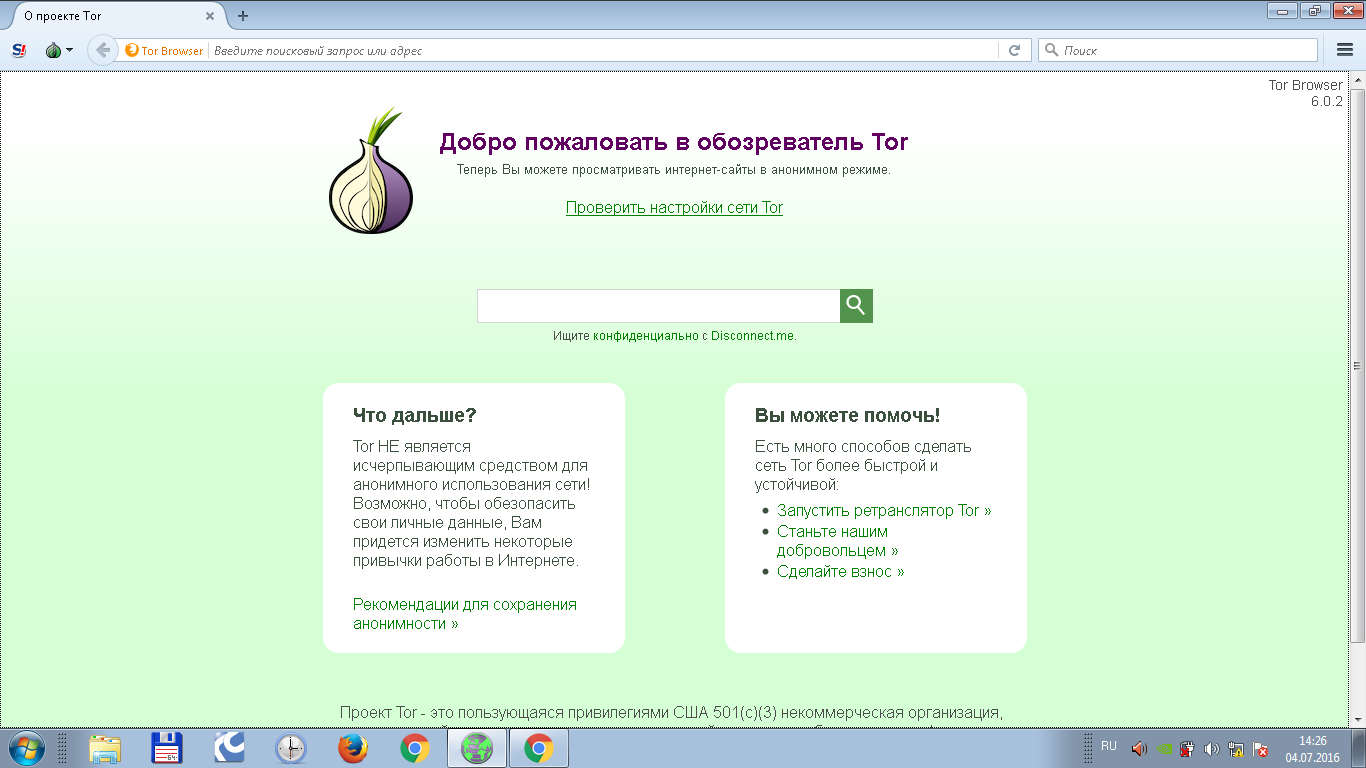Screen dimensions: 1366x768
Task: Click the white speaker volume icon in the tray
Action: [x=1212, y=748]
